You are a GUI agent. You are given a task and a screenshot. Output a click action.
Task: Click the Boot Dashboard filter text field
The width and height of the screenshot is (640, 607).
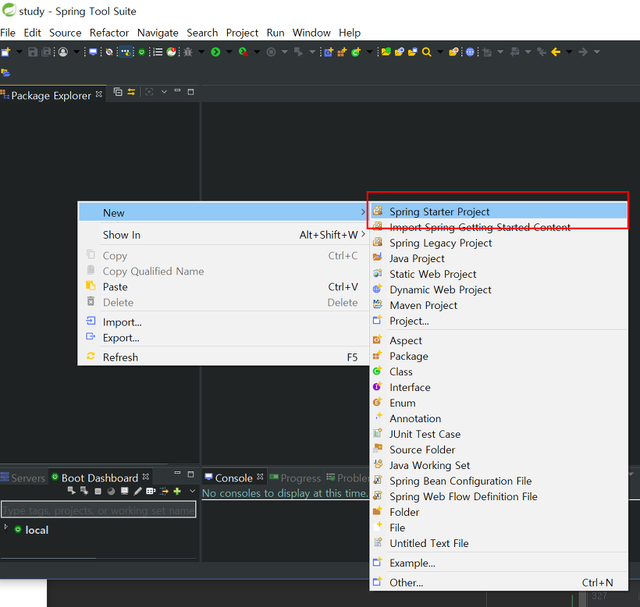tap(98, 510)
